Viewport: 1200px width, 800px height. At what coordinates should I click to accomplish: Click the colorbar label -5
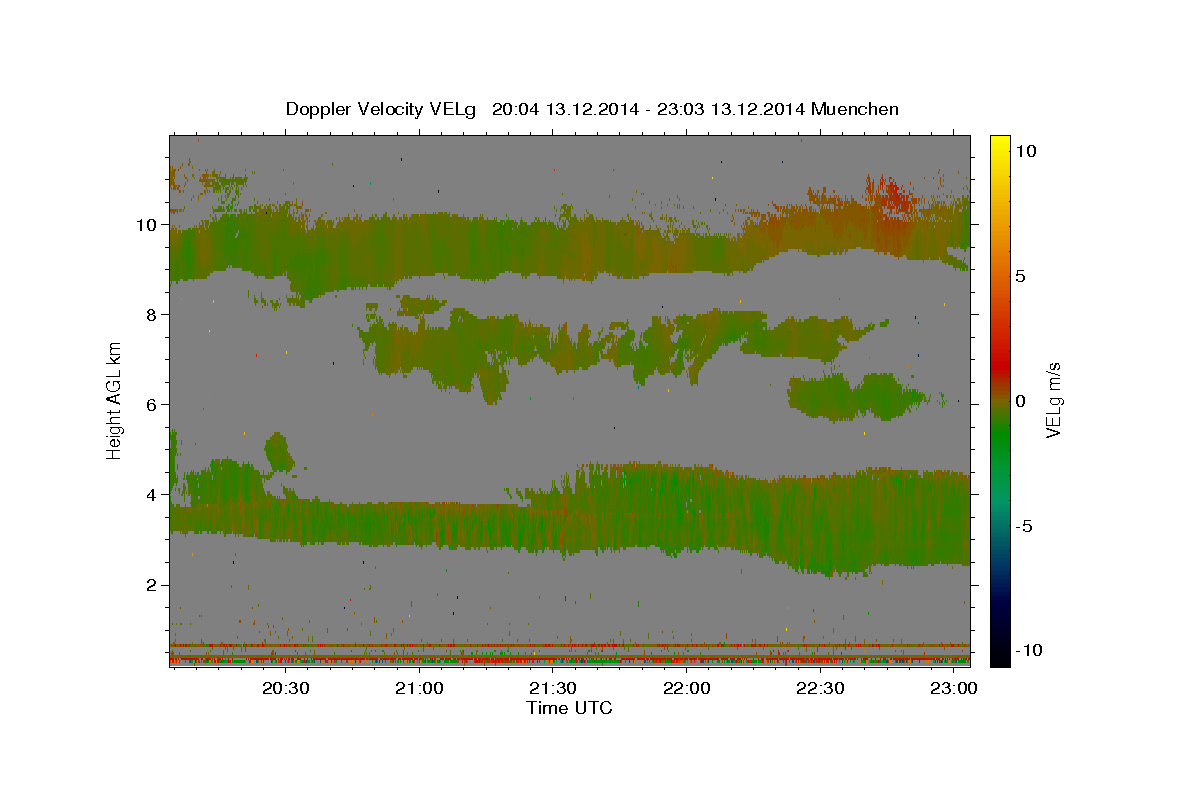(x=1024, y=526)
